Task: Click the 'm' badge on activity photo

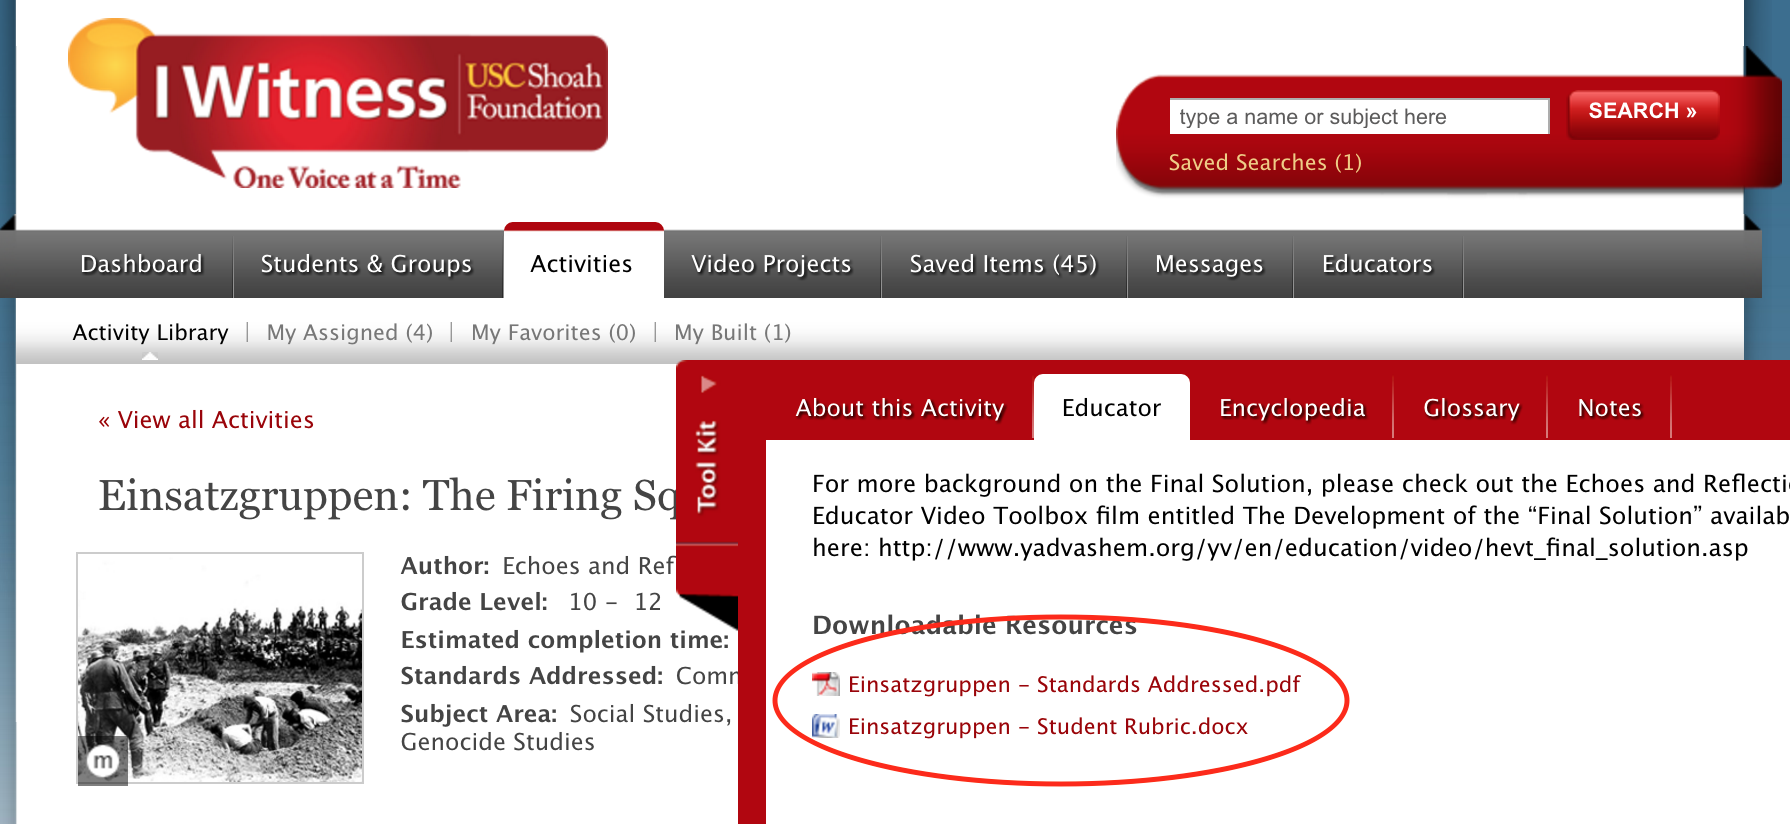Action: pos(102,762)
